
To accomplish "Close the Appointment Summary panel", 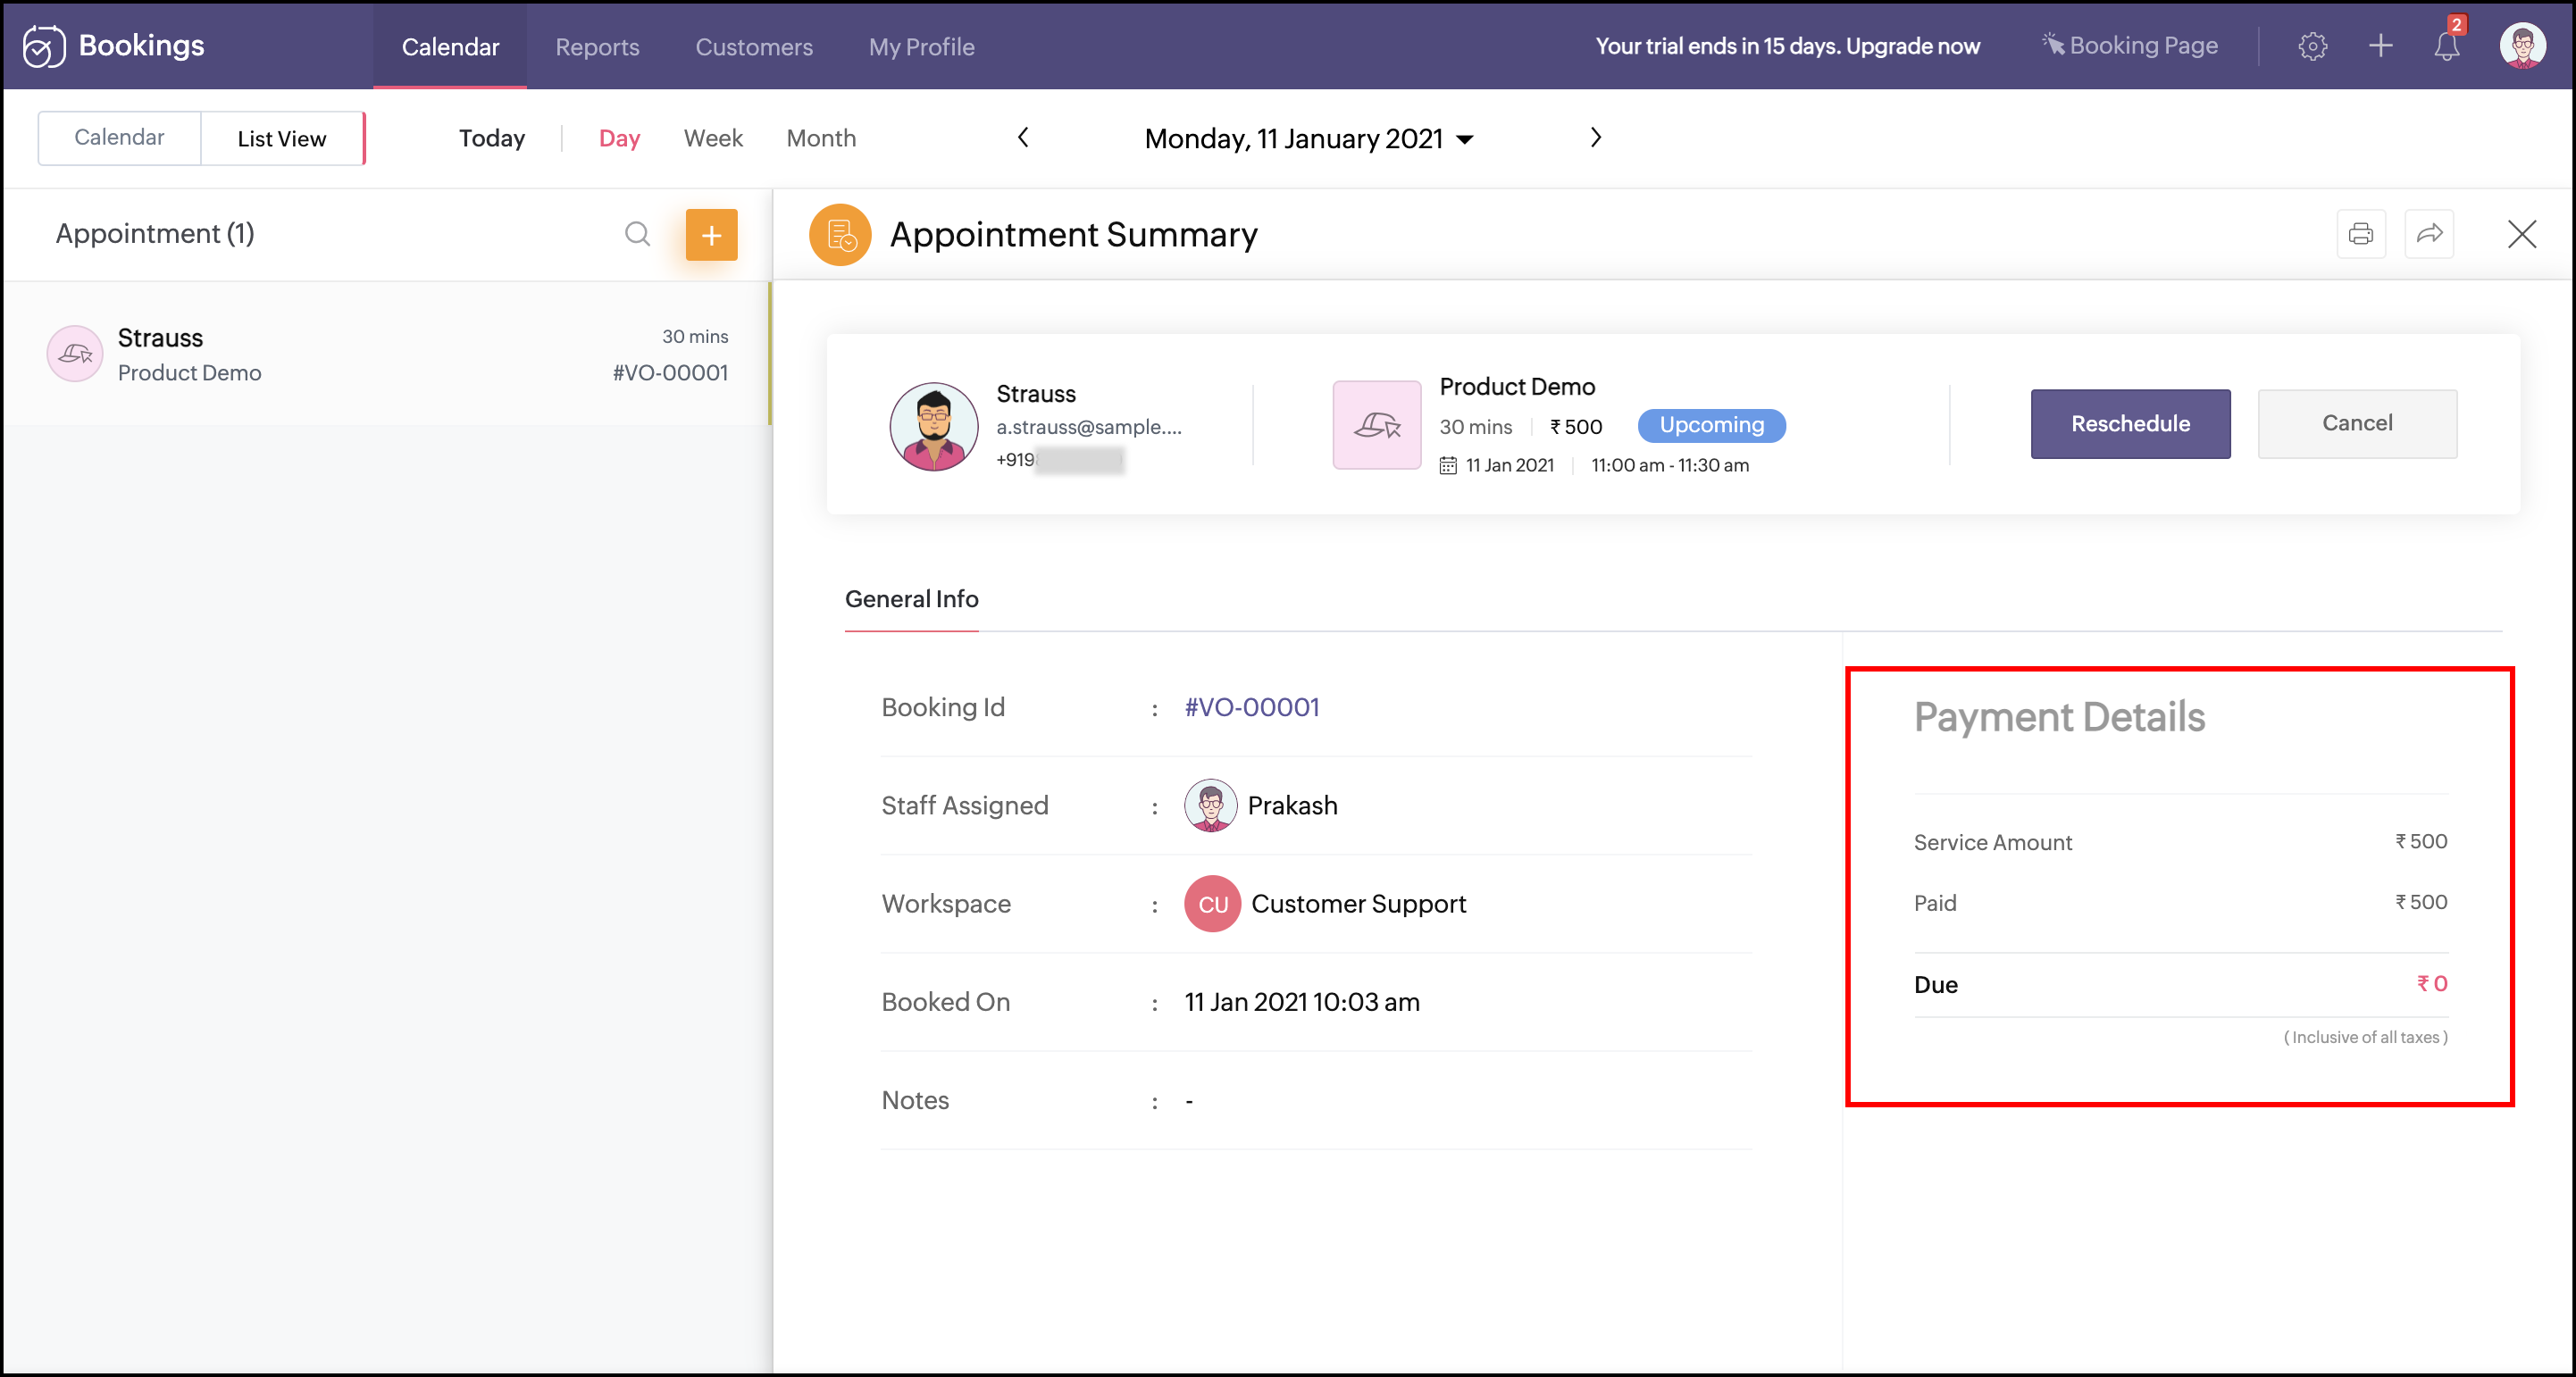I will pyautogui.click(x=2521, y=234).
